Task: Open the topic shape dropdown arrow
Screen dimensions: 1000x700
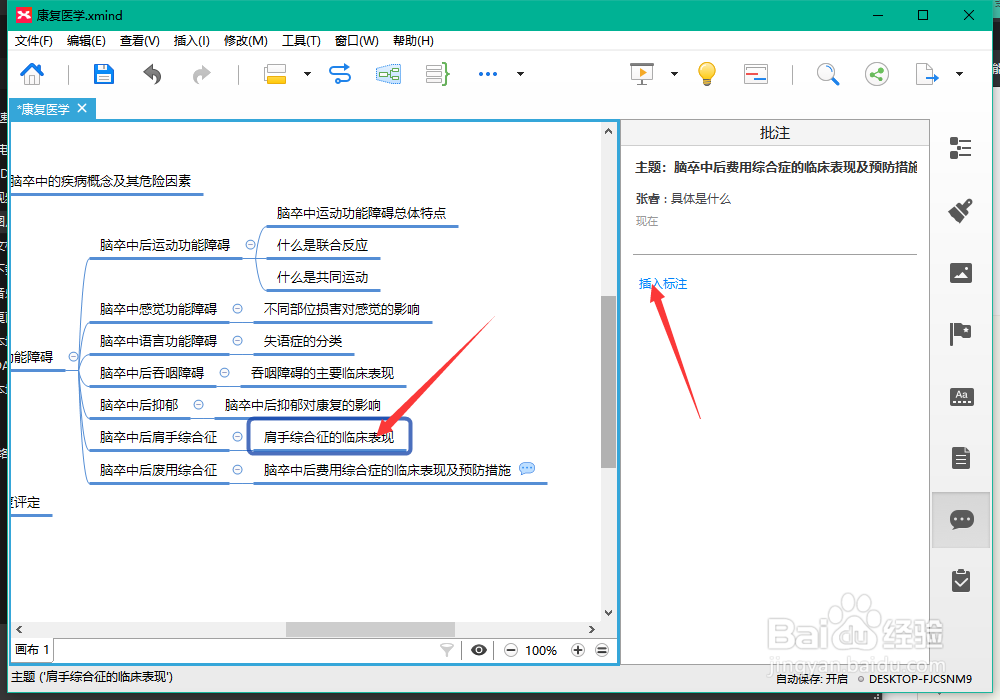Action: coord(307,74)
